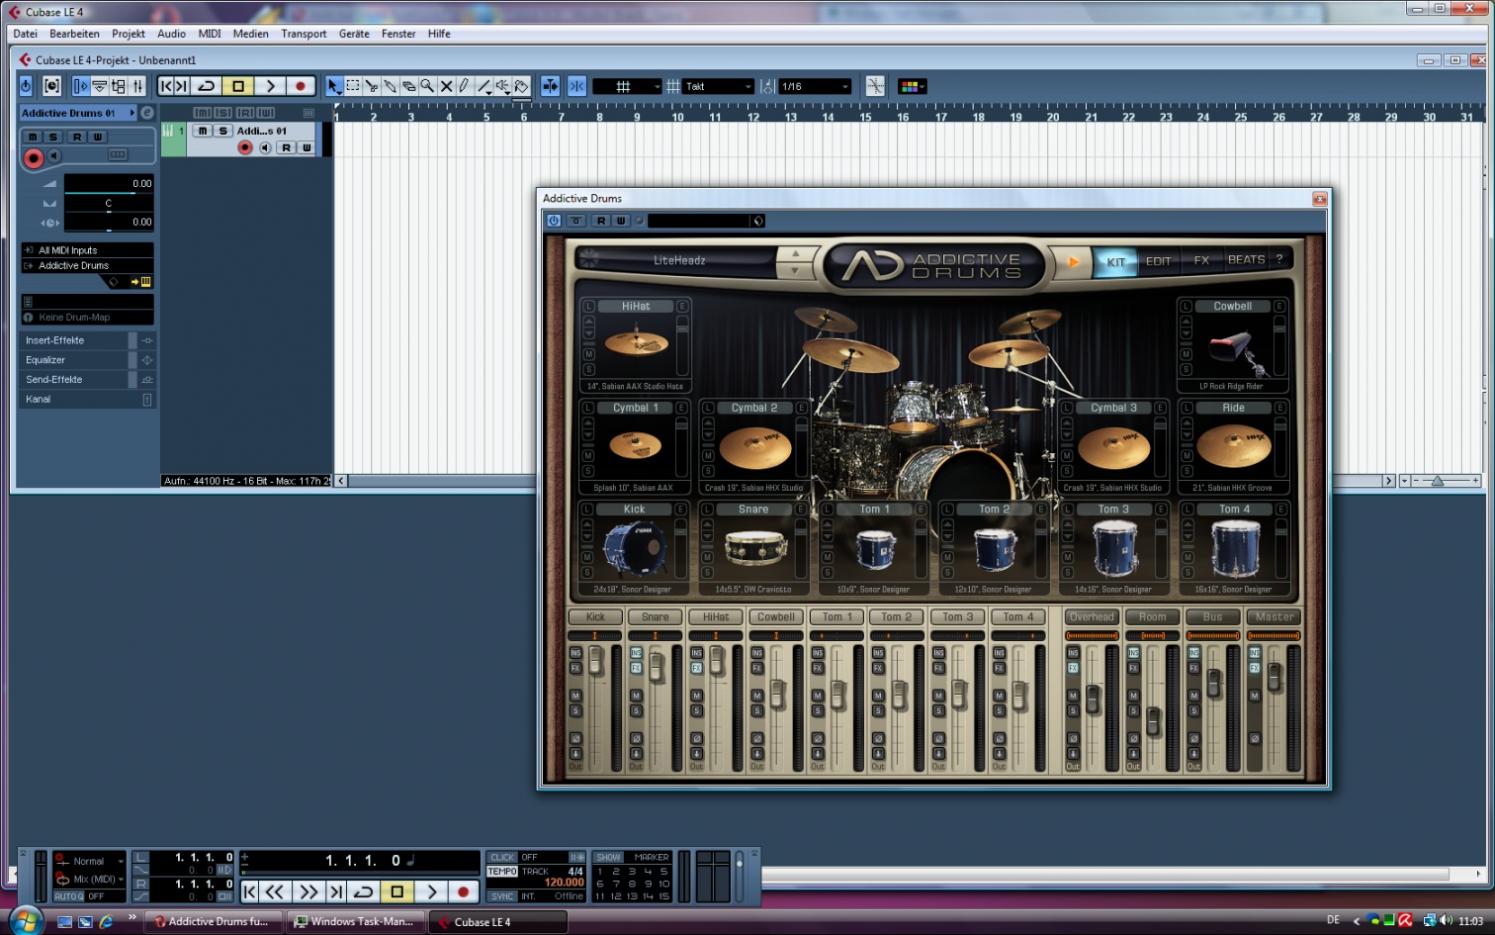Image resolution: width=1495 pixels, height=935 pixels.
Task: Click the Addictive Drums help question mark
Action: coord(1278,259)
